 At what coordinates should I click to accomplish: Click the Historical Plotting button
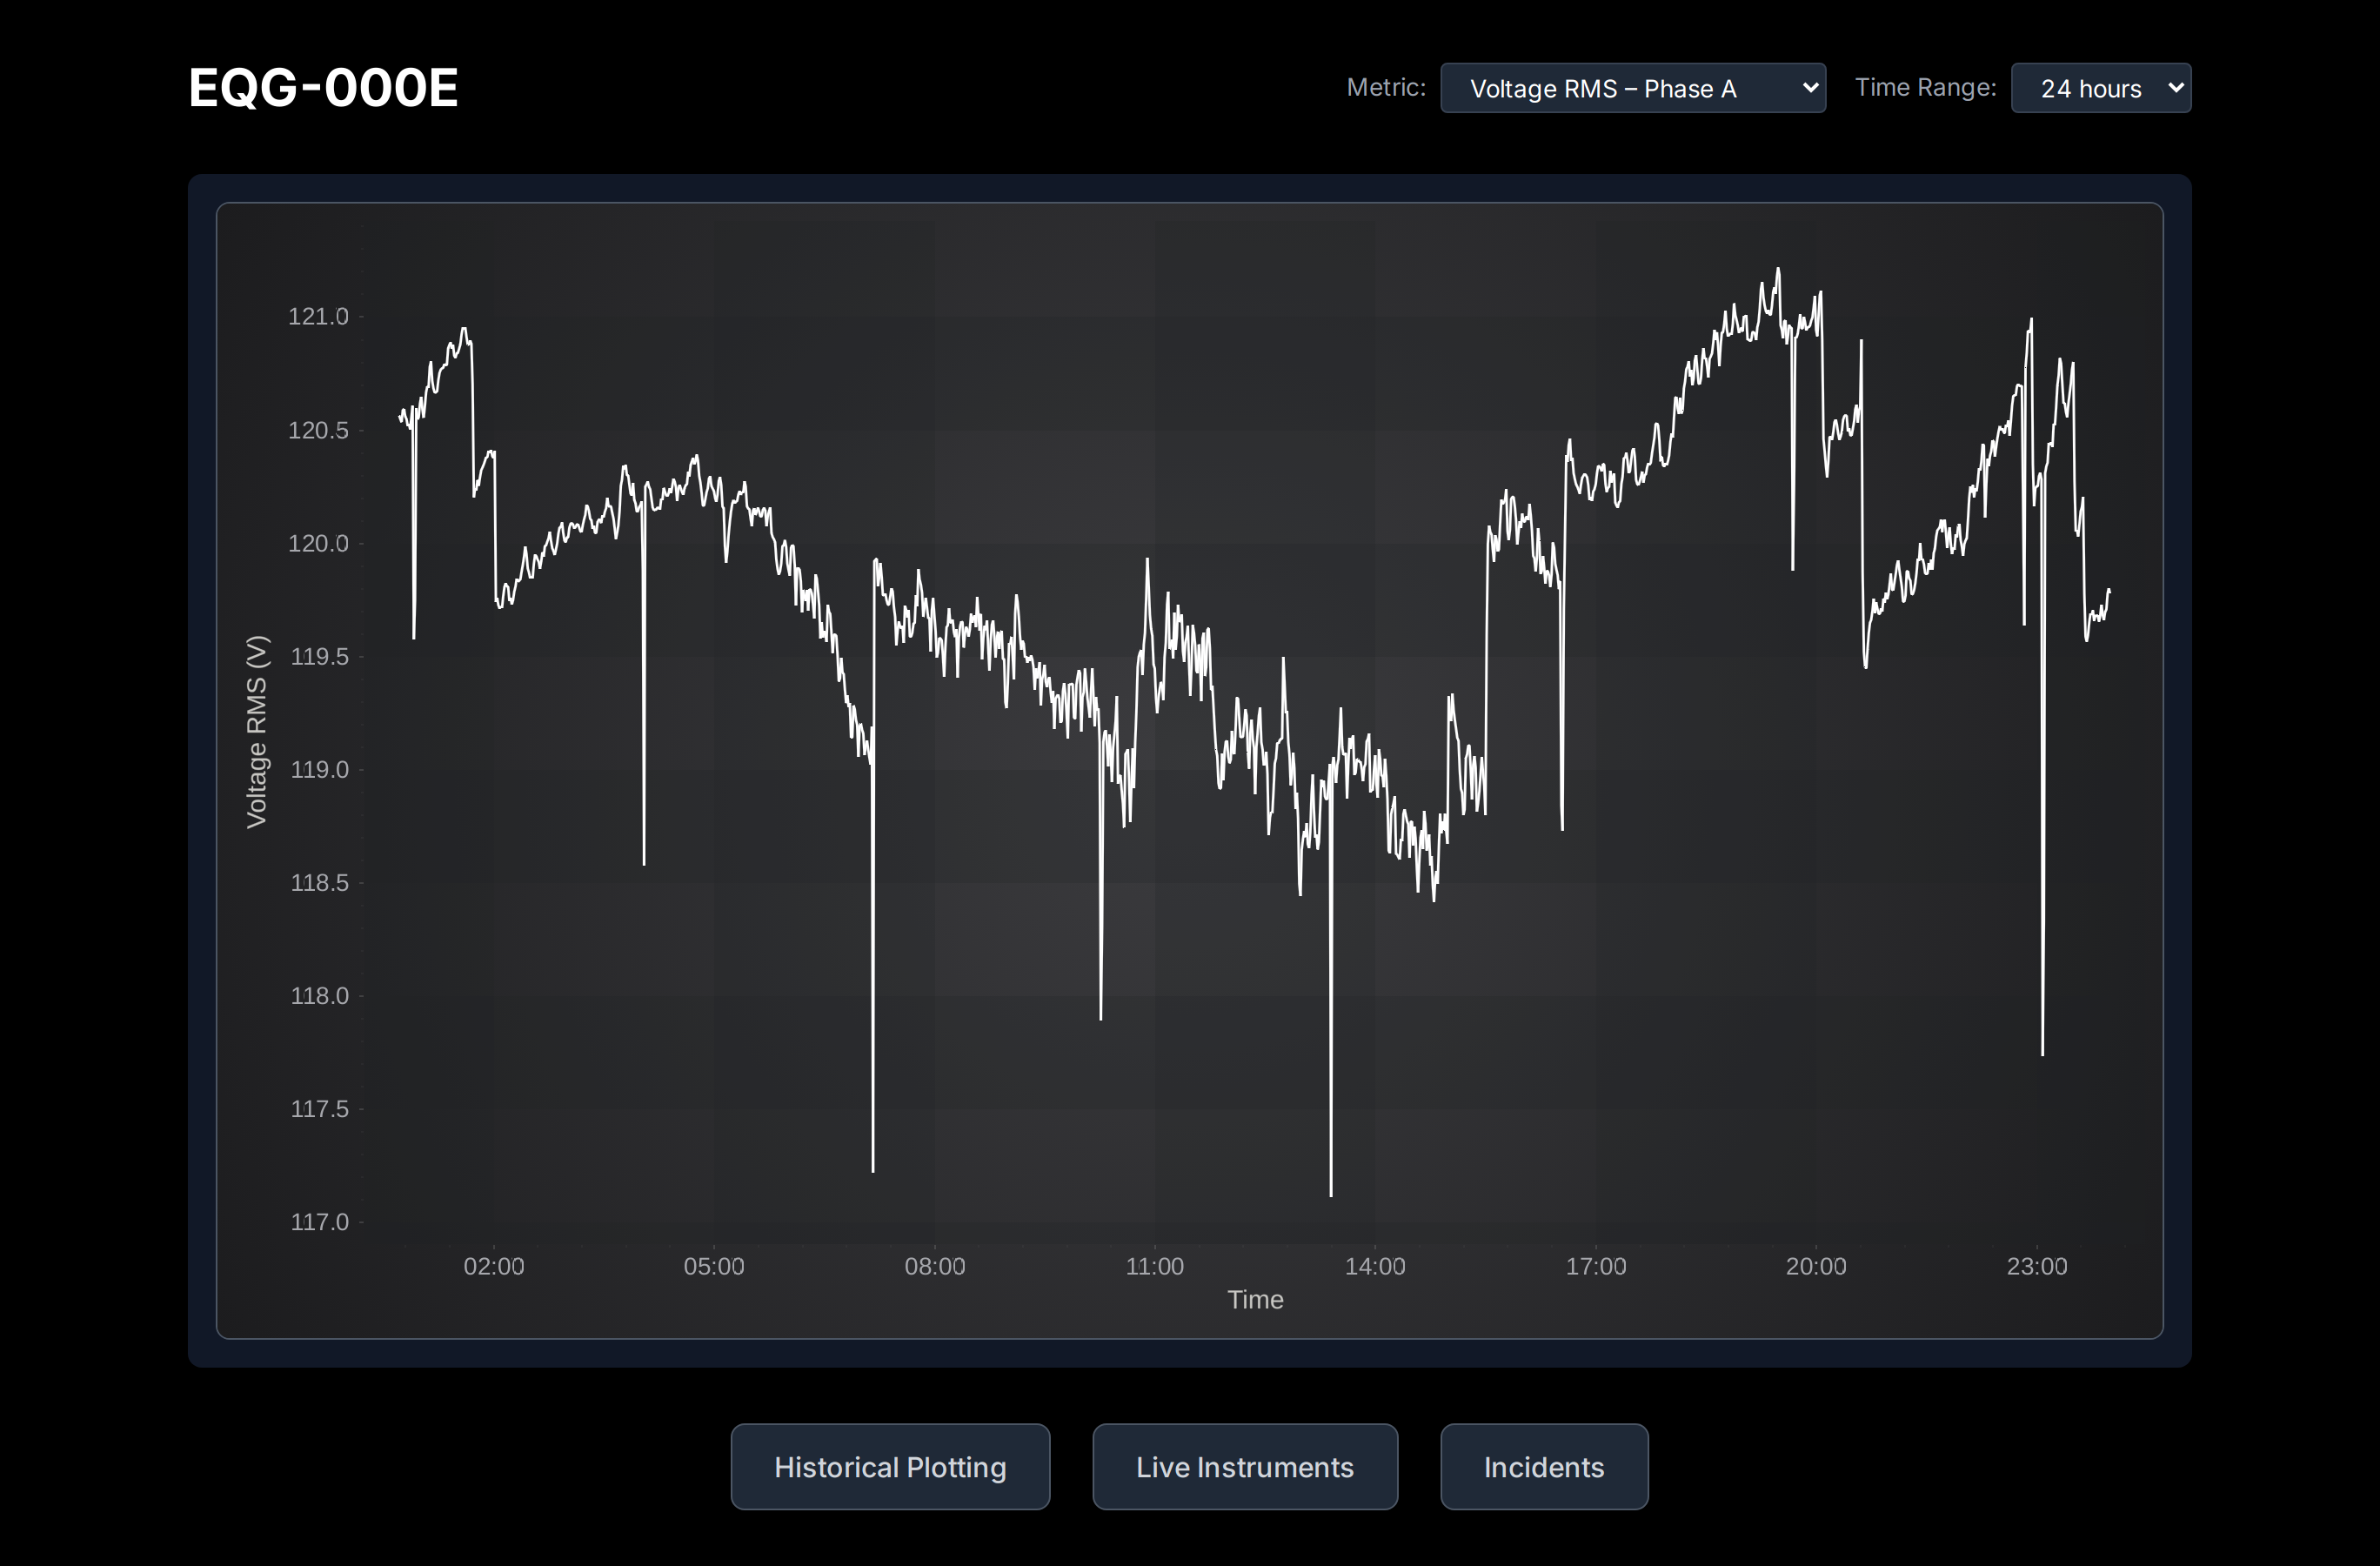pos(890,1466)
